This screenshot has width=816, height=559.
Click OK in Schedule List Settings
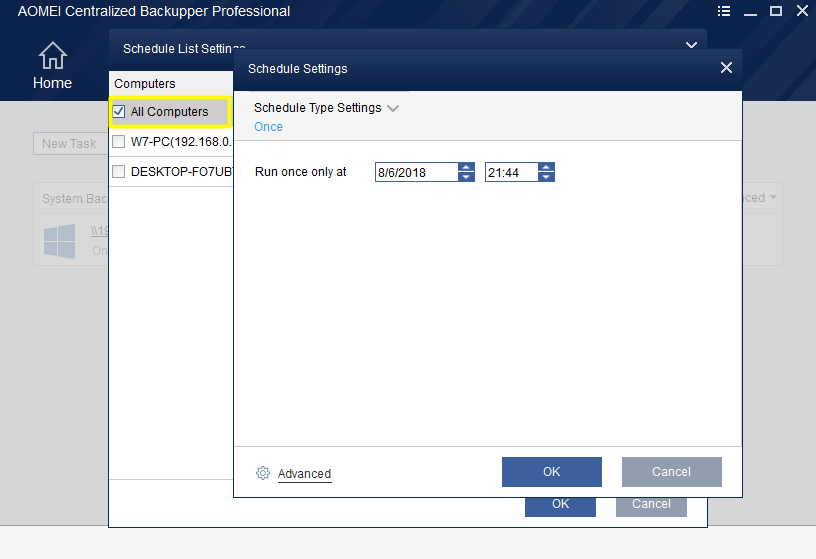click(x=560, y=507)
